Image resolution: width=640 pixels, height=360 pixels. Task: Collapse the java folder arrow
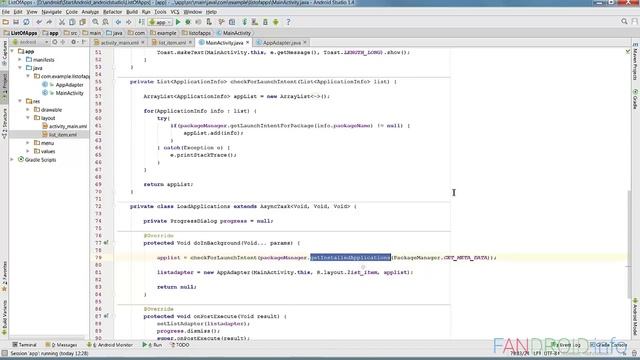click(x=20, y=68)
